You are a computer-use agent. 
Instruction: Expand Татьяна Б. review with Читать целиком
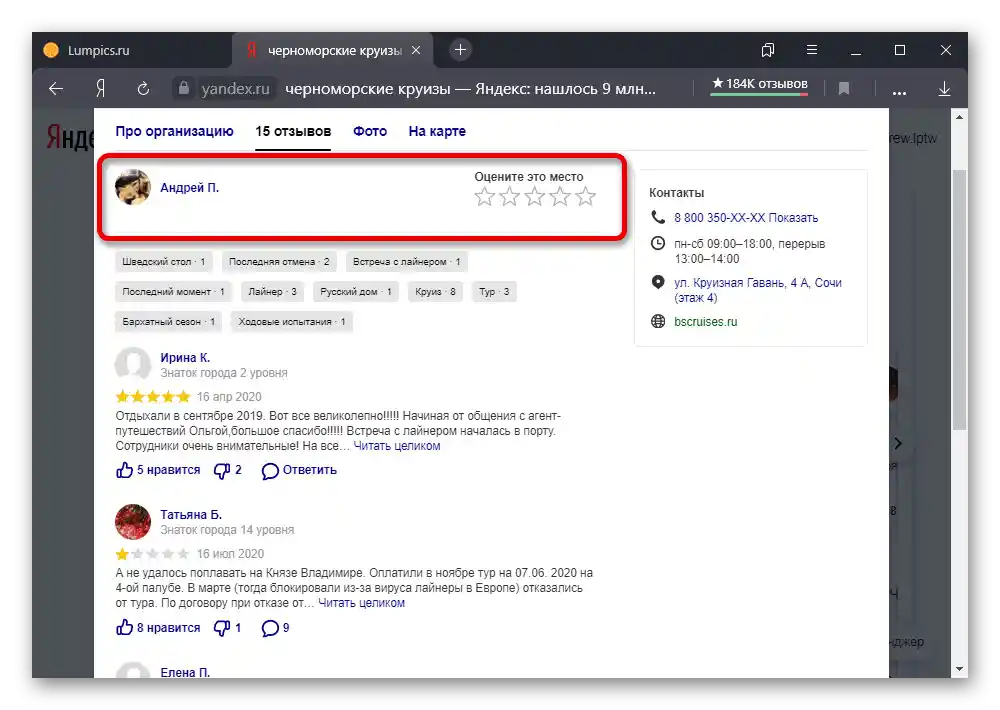362,603
